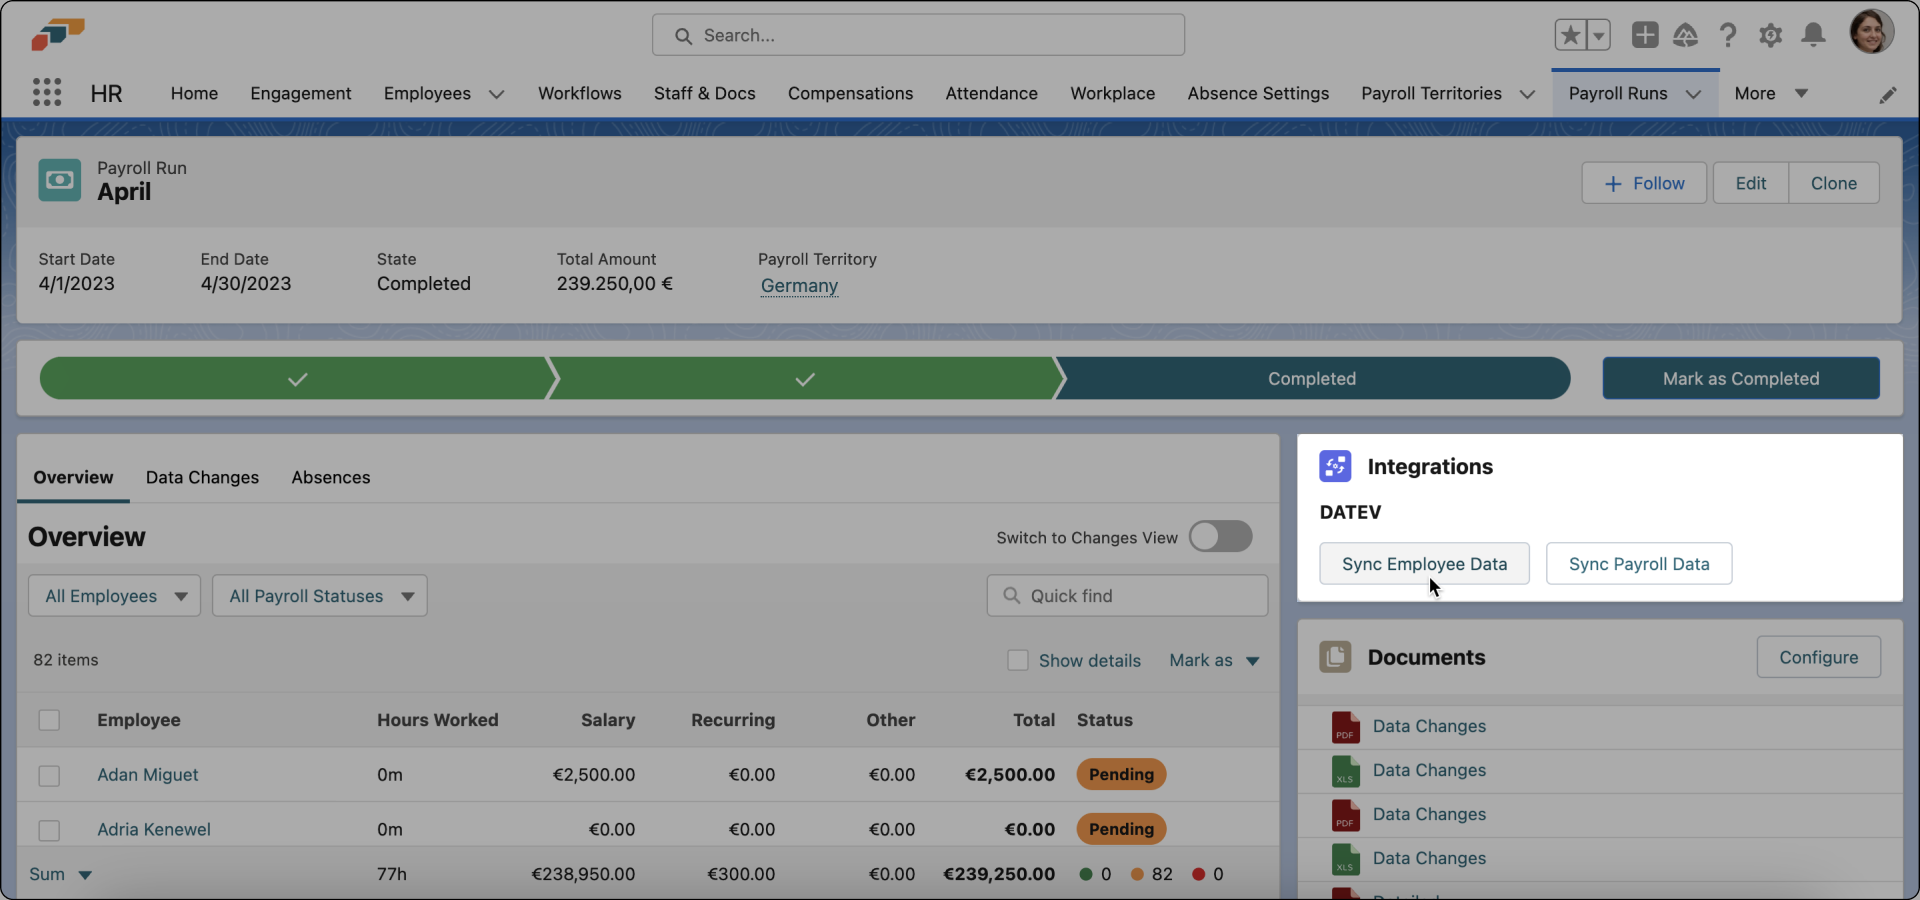Open the user profile avatar

pyautogui.click(x=1872, y=31)
